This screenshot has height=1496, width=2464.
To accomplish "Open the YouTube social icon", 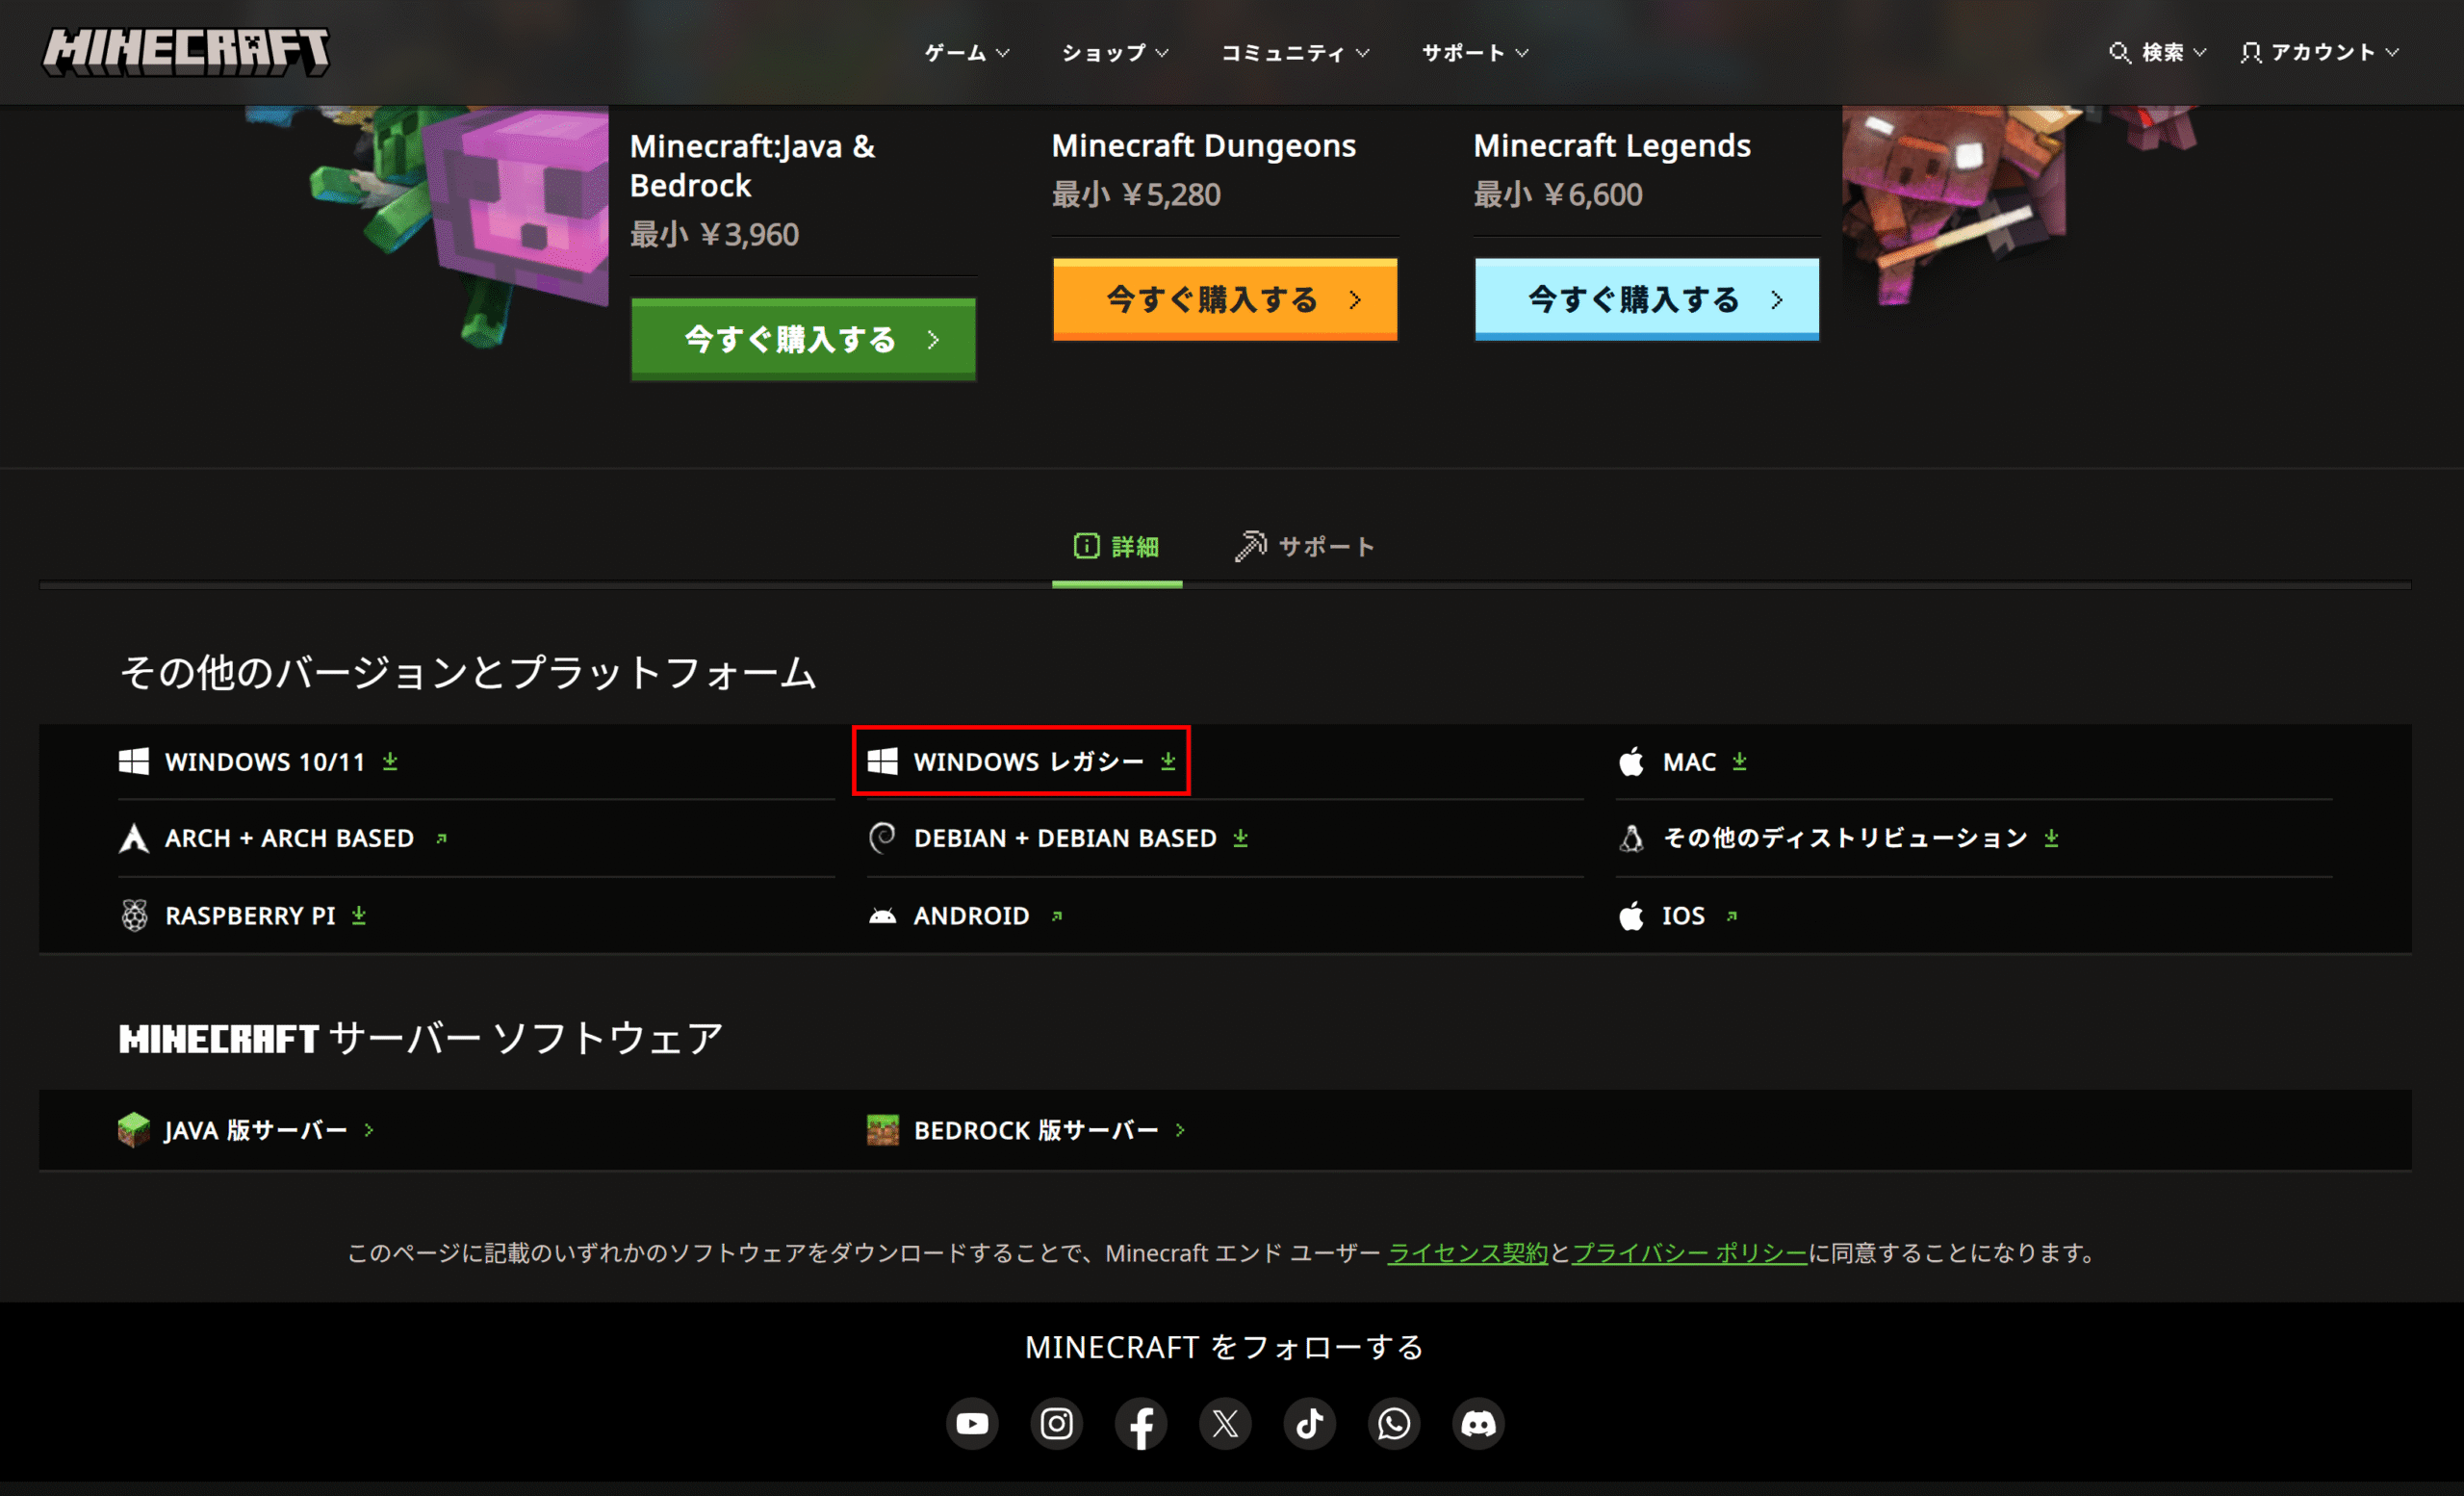I will tap(972, 1423).
